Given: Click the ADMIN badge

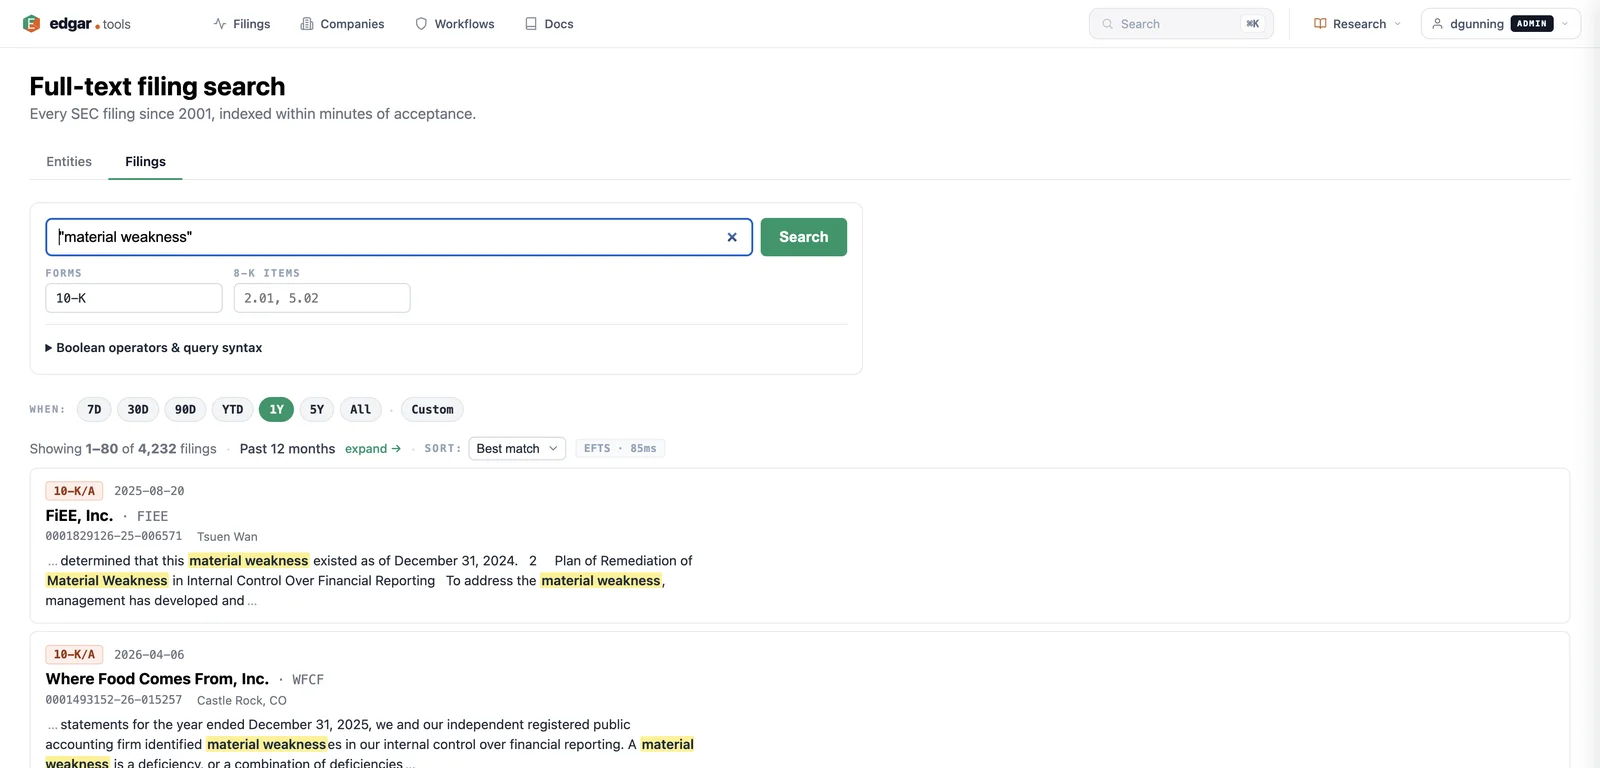Looking at the screenshot, I should pos(1532,24).
